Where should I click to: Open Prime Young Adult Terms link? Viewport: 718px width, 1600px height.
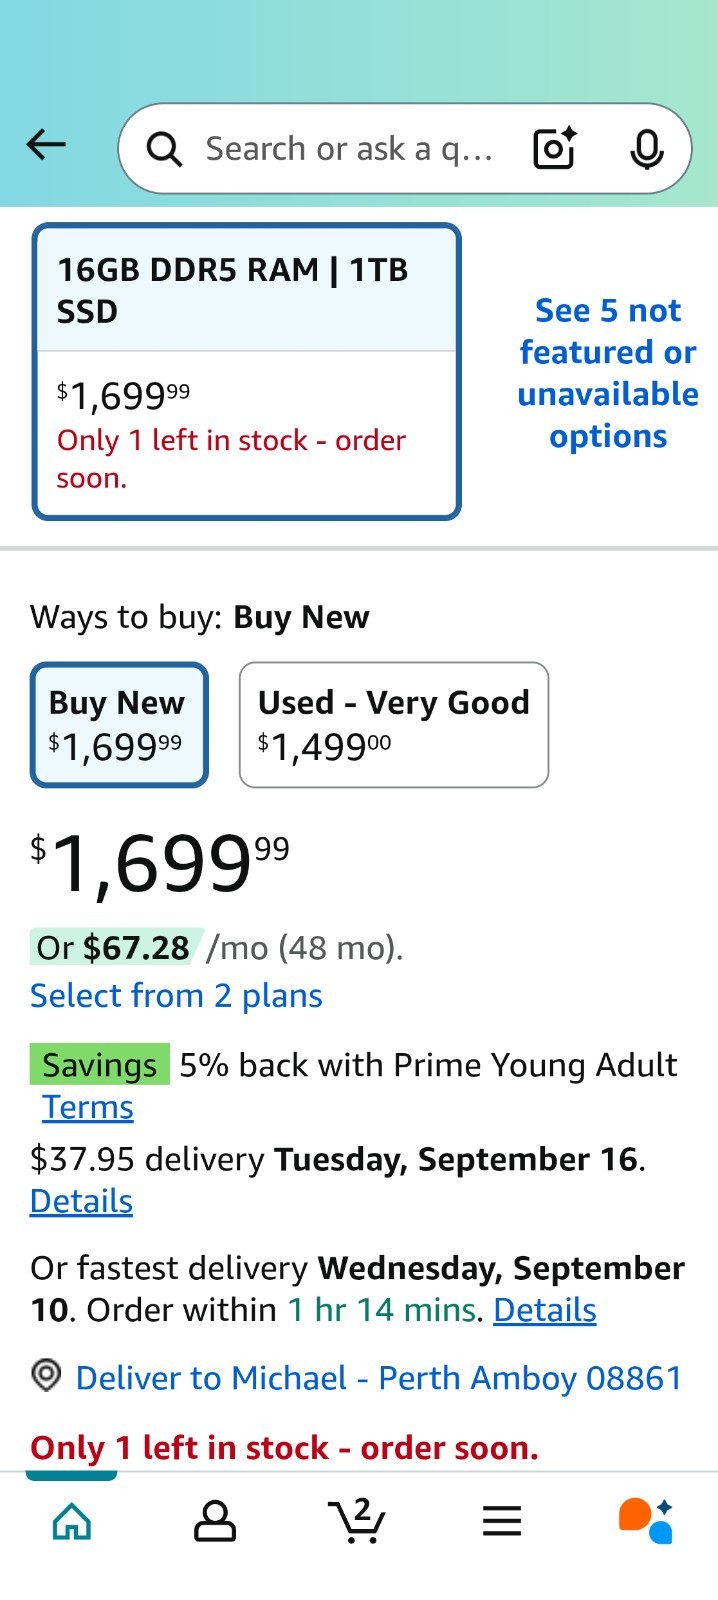pos(88,1108)
